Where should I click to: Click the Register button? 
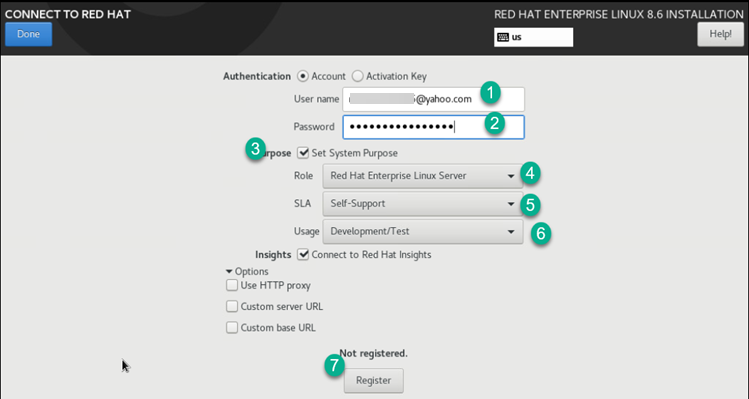pos(374,380)
